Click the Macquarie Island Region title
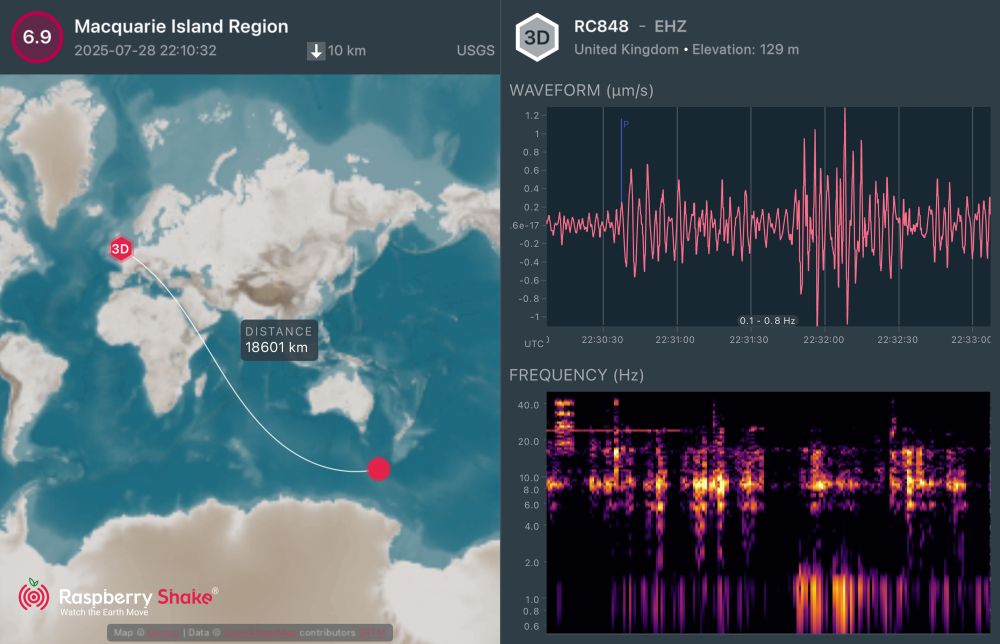This screenshot has width=1000, height=644. click(181, 26)
